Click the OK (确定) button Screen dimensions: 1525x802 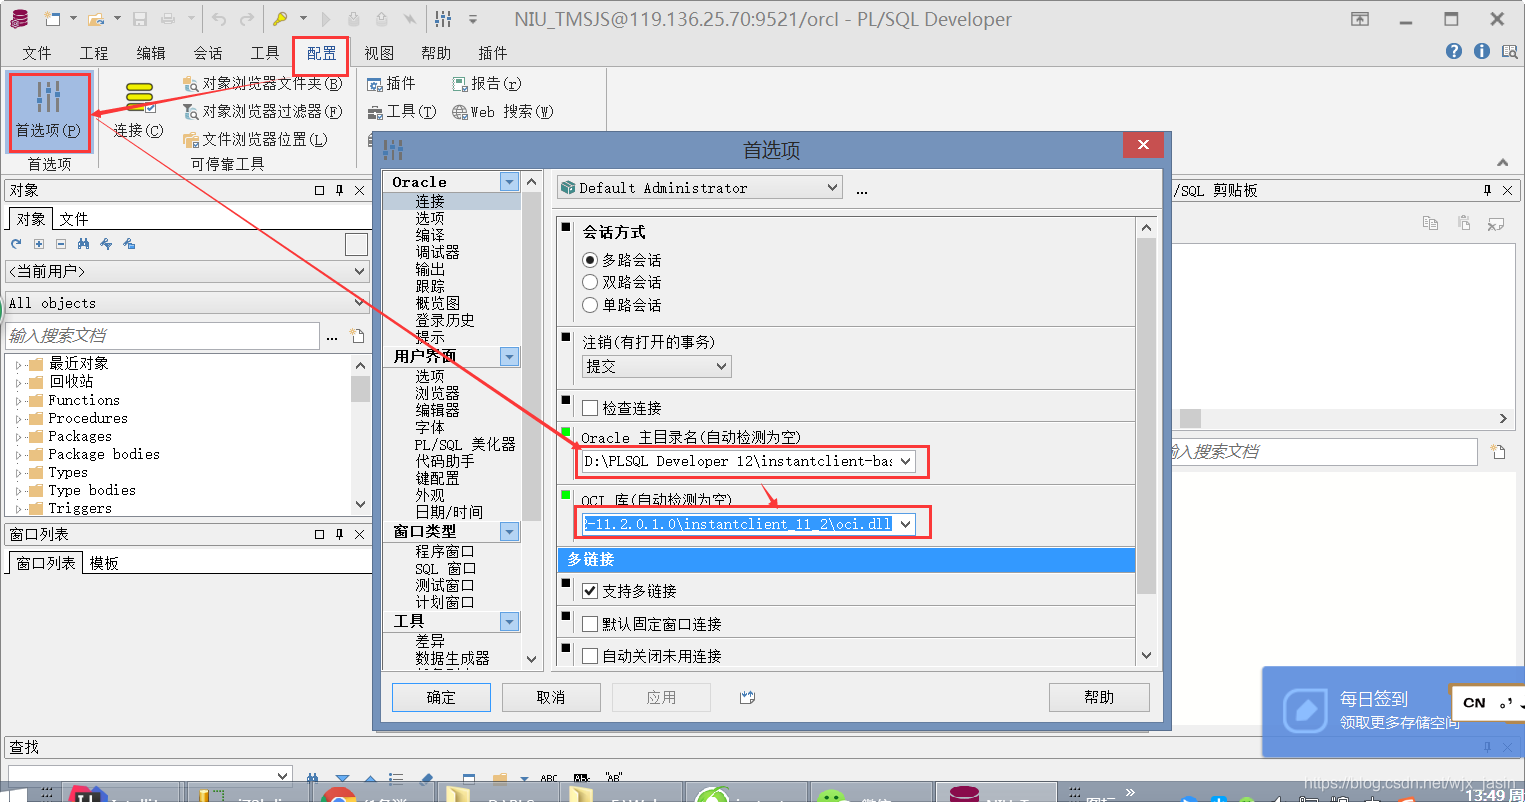click(x=441, y=697)
